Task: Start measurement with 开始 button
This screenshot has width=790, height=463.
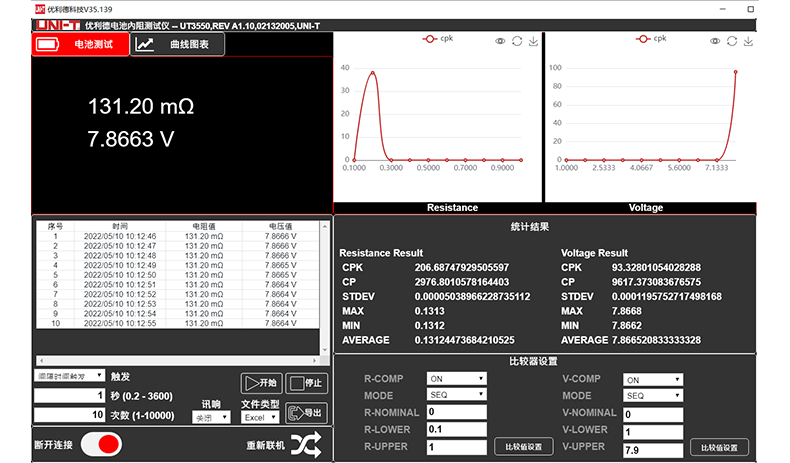Action: coord(261,383)
